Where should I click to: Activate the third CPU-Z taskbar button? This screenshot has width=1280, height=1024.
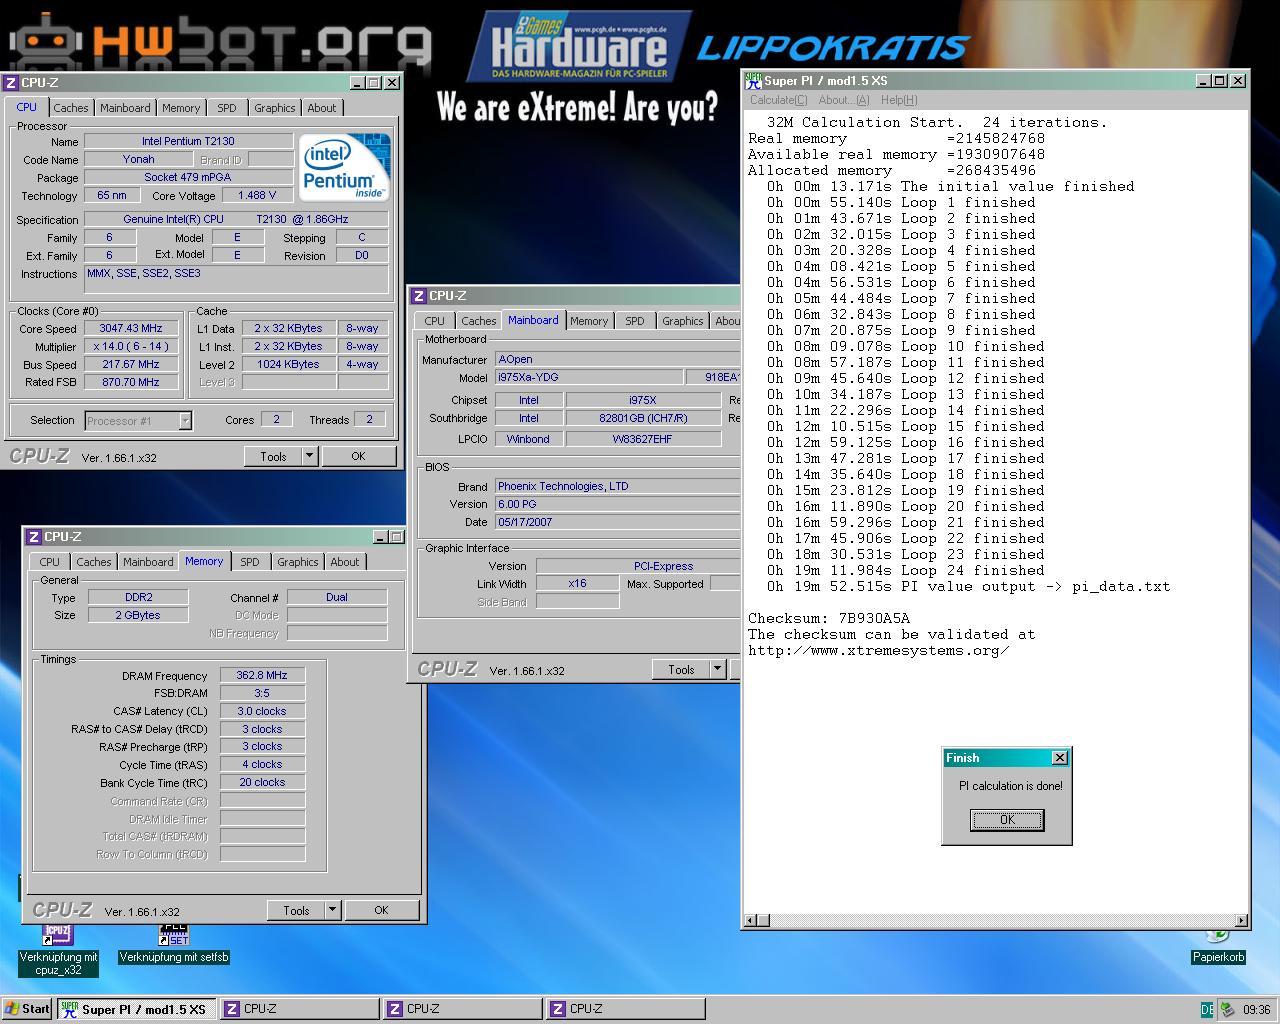625,1009
